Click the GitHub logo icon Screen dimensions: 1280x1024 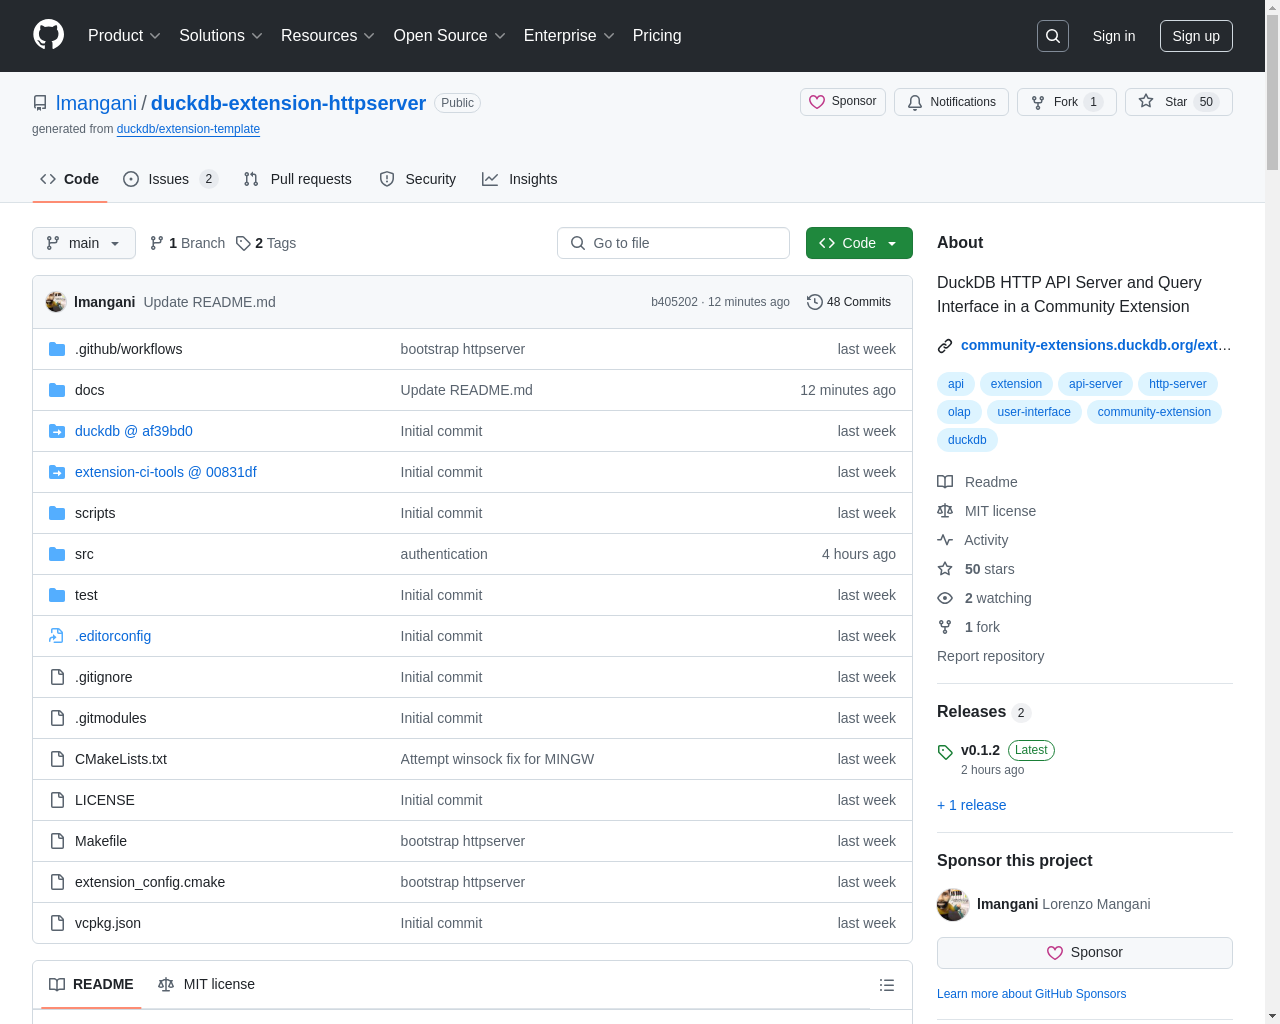click(x=49, y=35)
